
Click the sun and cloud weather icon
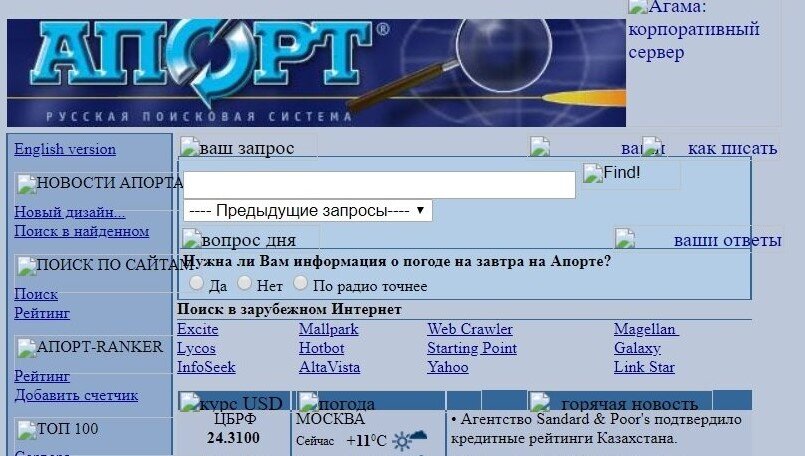click(409, 440)
